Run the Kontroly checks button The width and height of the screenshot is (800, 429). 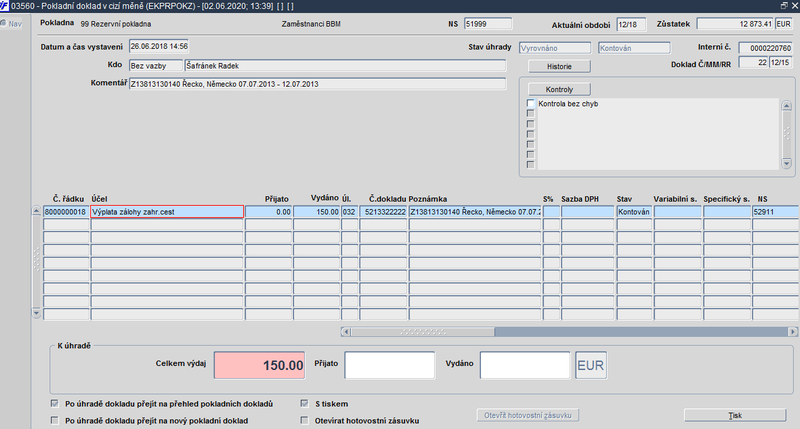coord(559,89)
